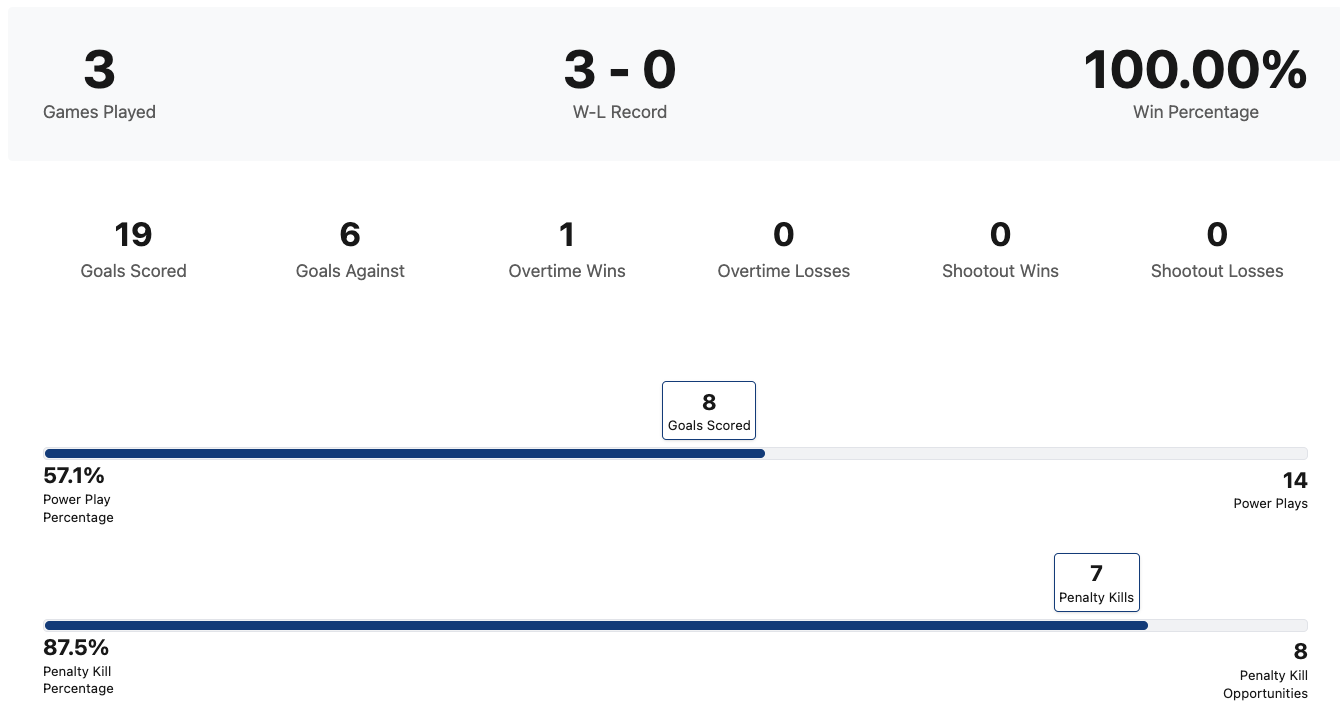Select the 87.5% Penalty Kill Percentage value
Screen dimensions: 1340x710
[x=76, y=647]
